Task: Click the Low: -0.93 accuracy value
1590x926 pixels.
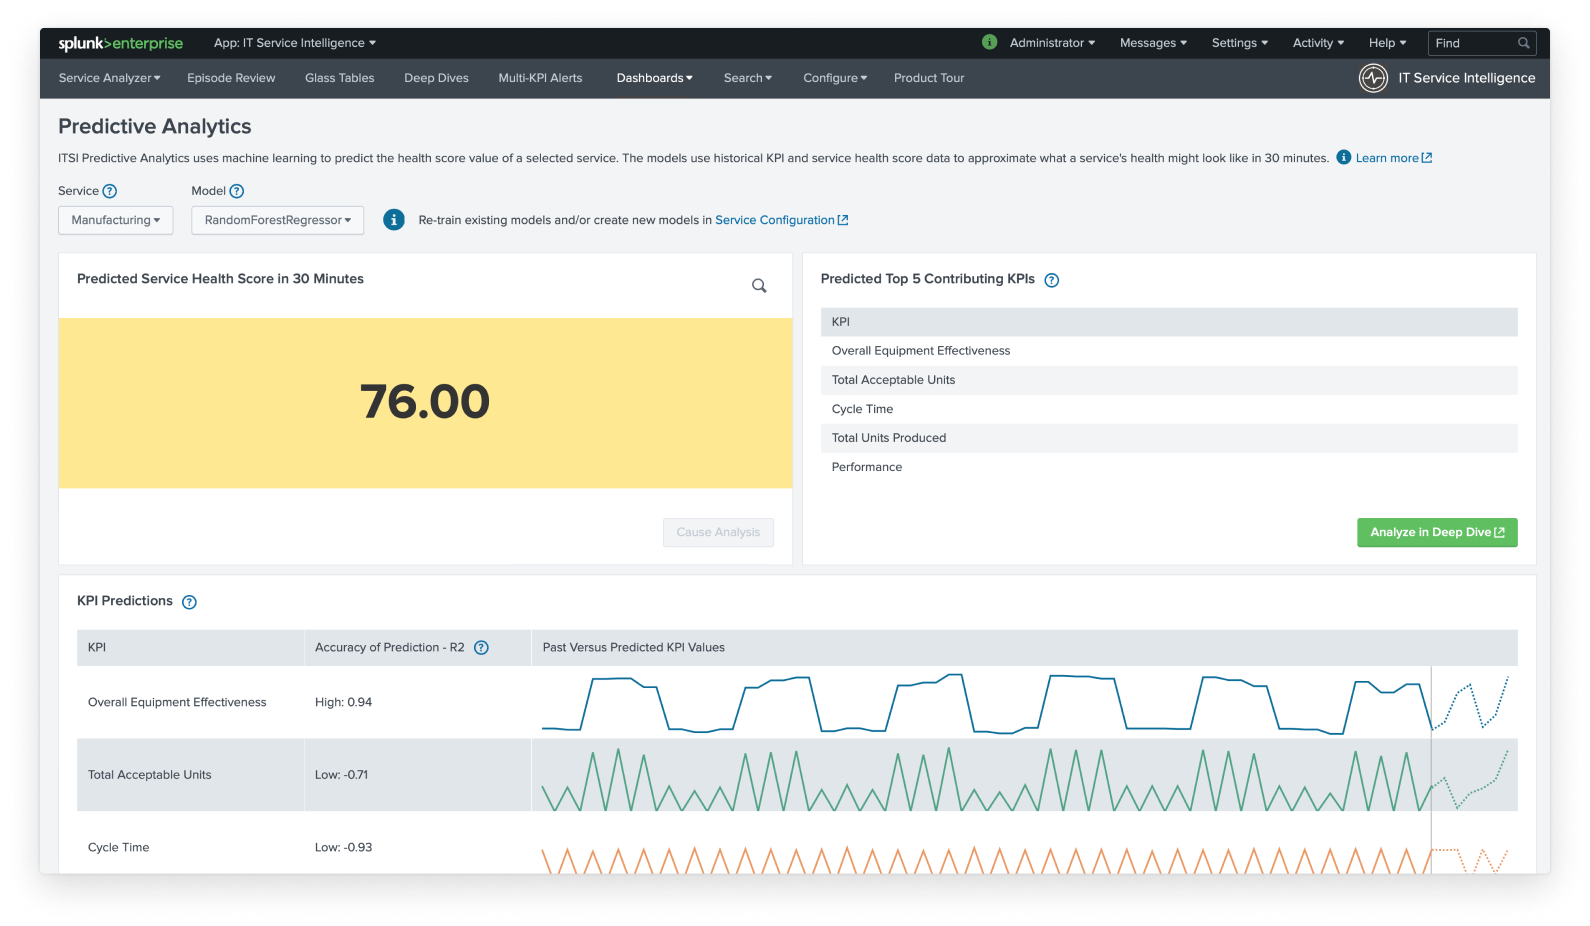Action: click(343, 847)
